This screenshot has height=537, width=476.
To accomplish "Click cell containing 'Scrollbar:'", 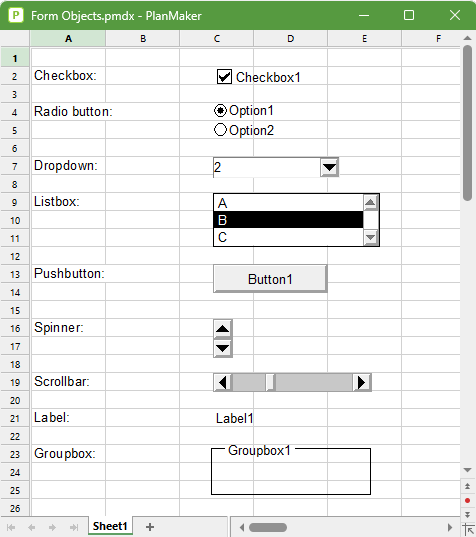I will tap(68, 382).
